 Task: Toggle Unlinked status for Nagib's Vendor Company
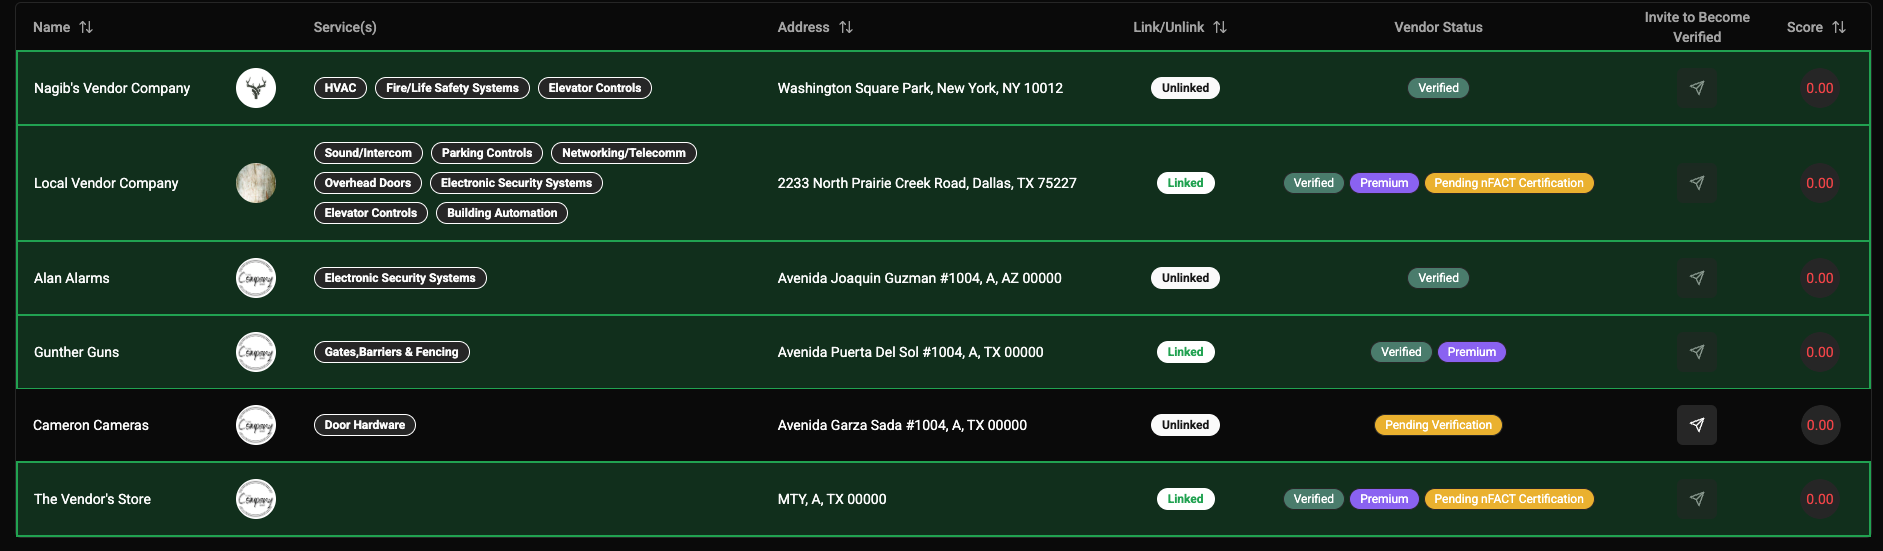pos(1185,88)
